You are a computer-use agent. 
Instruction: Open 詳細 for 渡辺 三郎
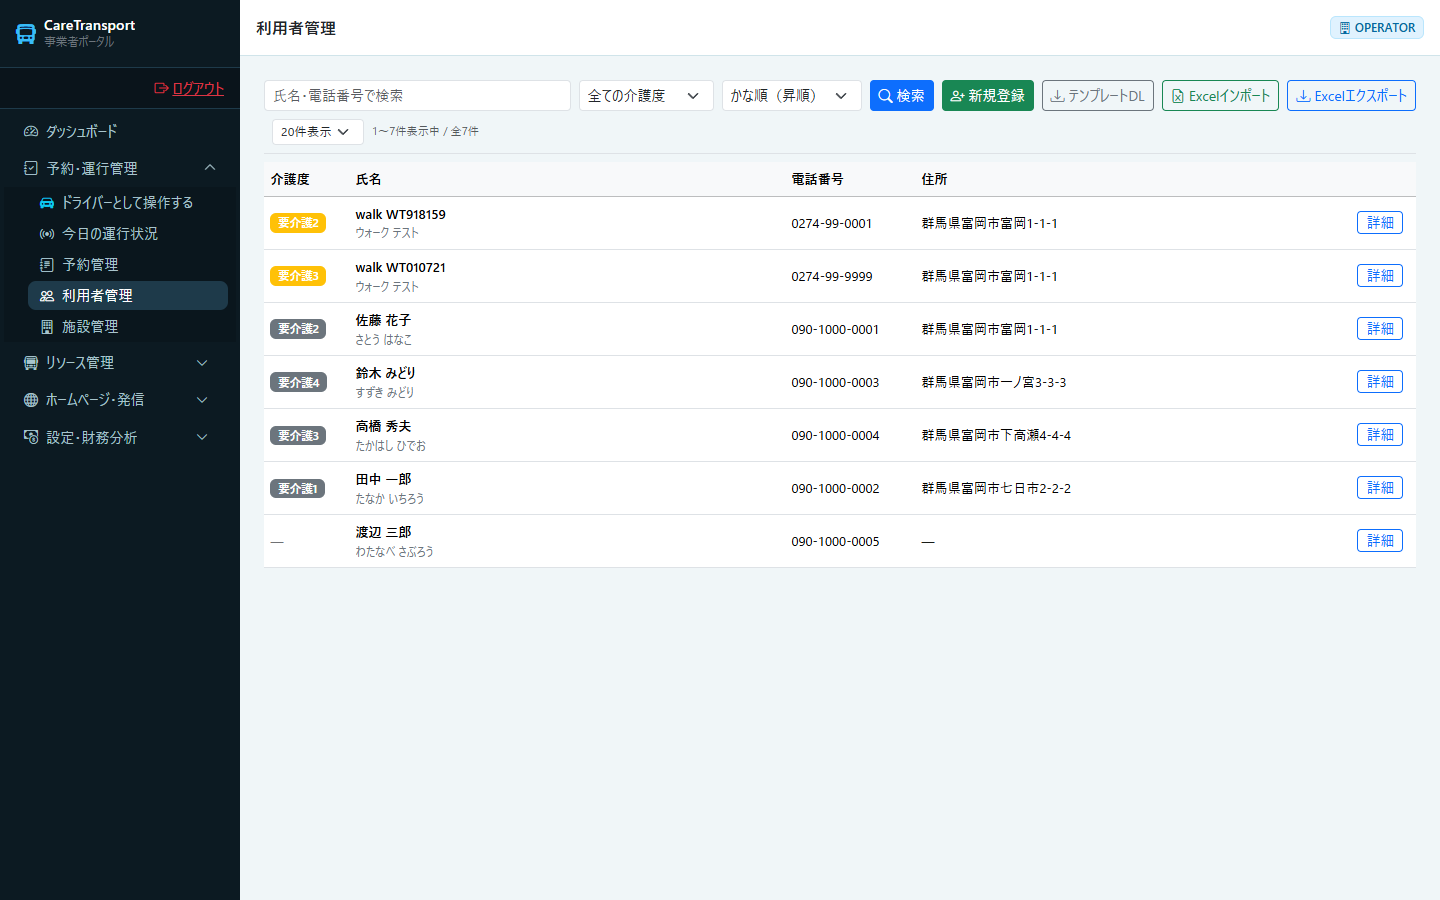[x=1380, y=541]
